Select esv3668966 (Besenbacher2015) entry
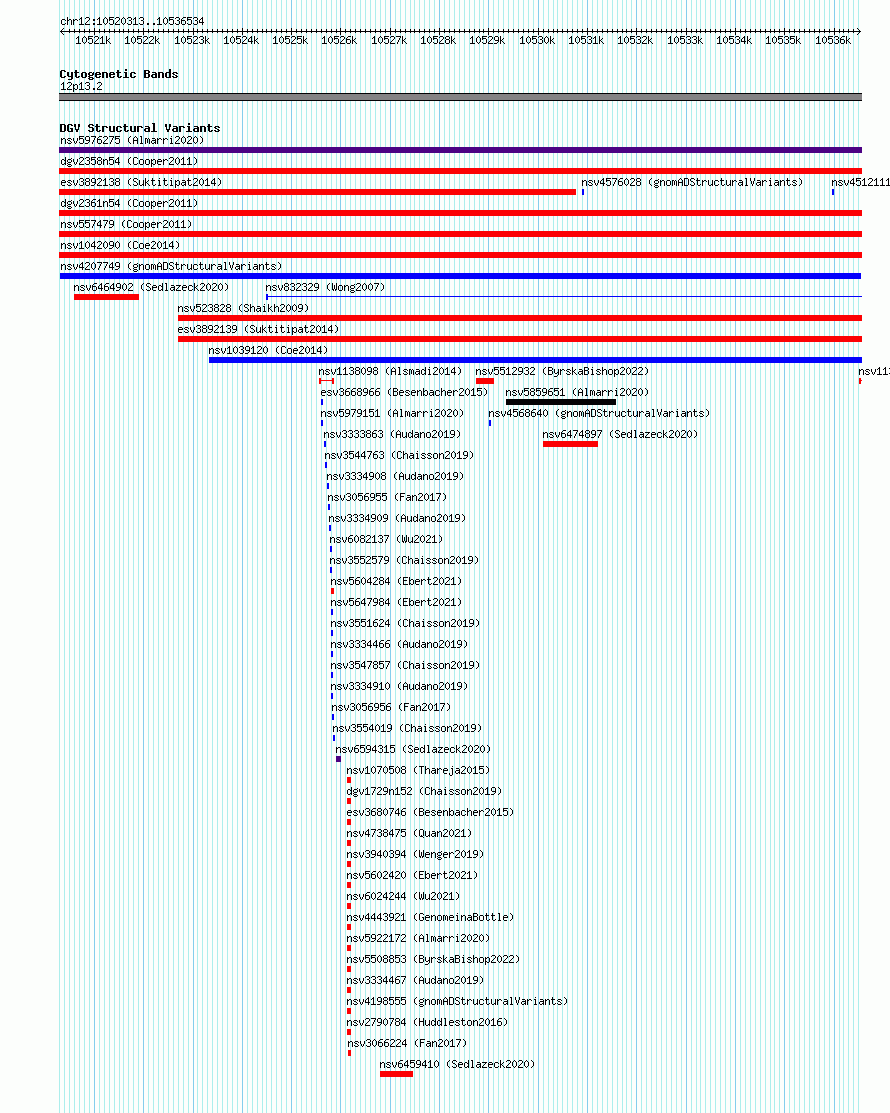The height and width of the screenshot is (1113, 890). click(404, 393)
